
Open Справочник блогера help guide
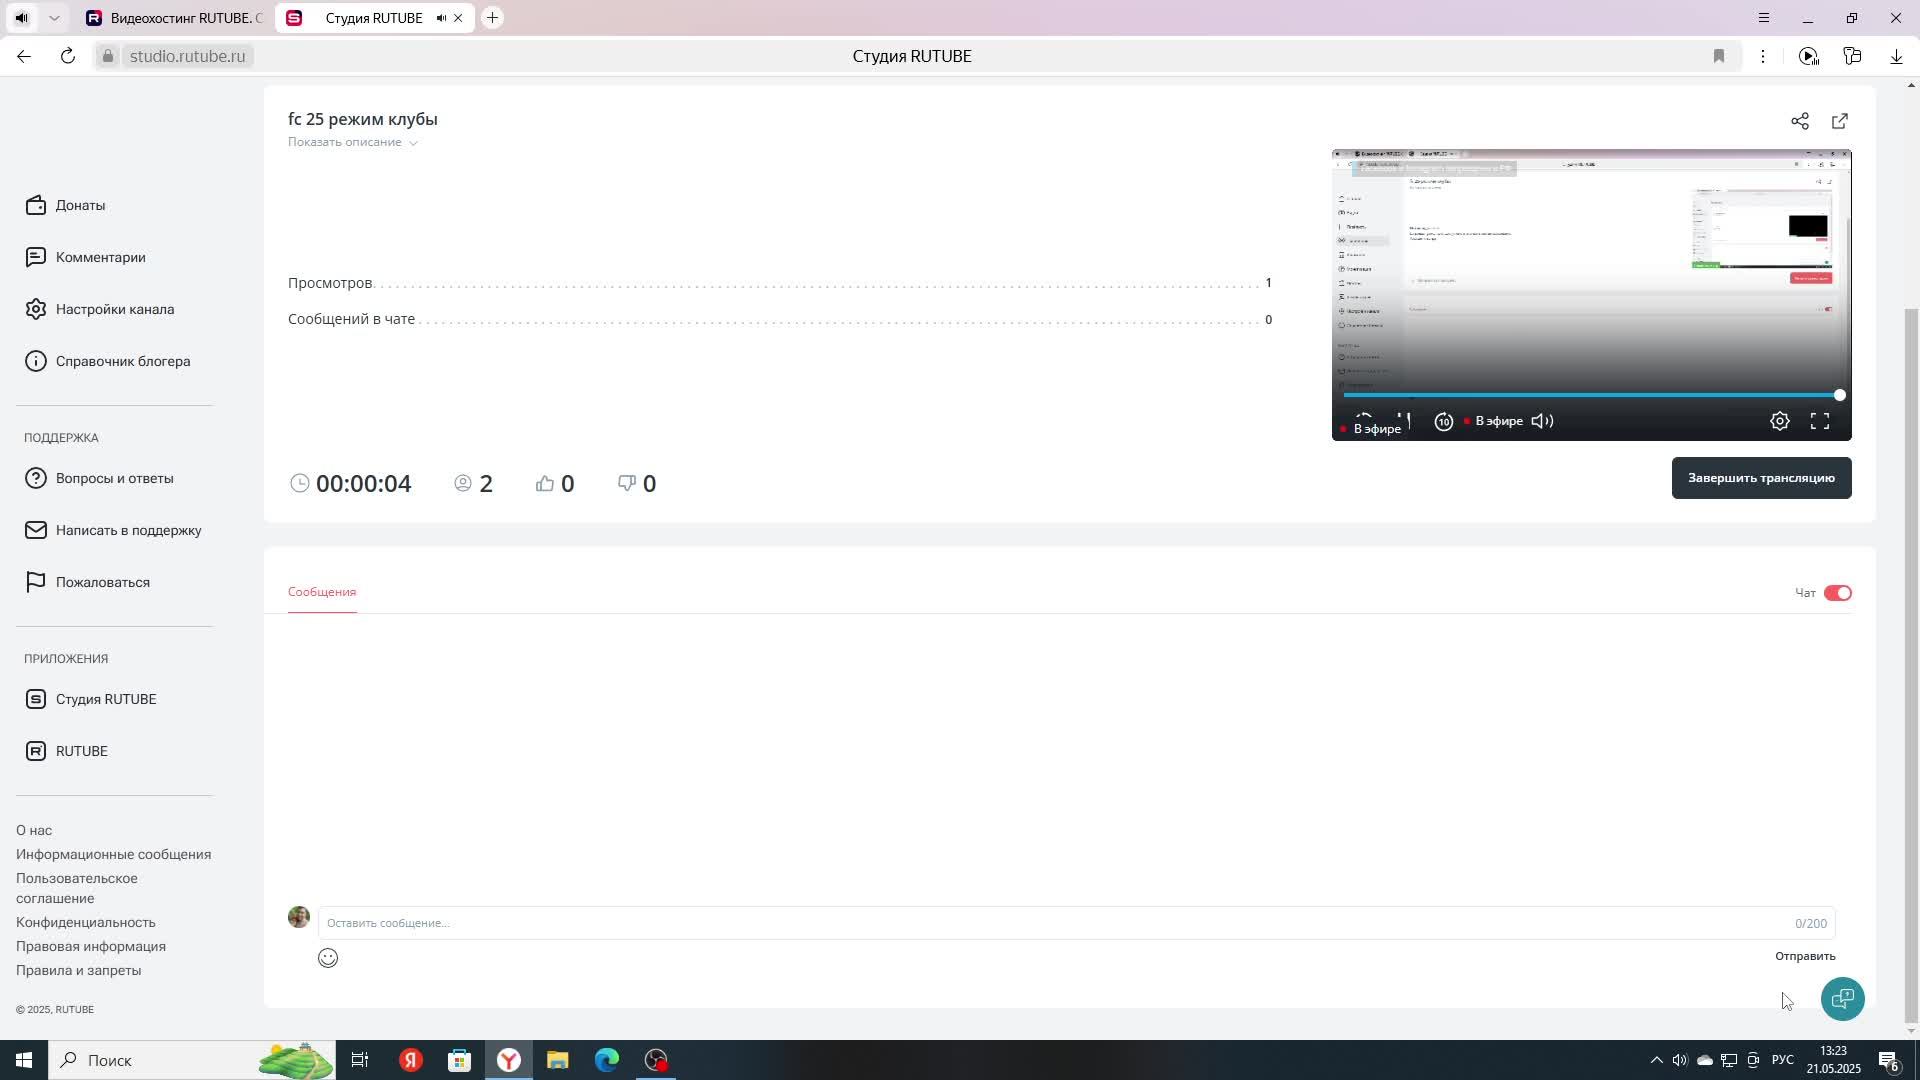108,361
